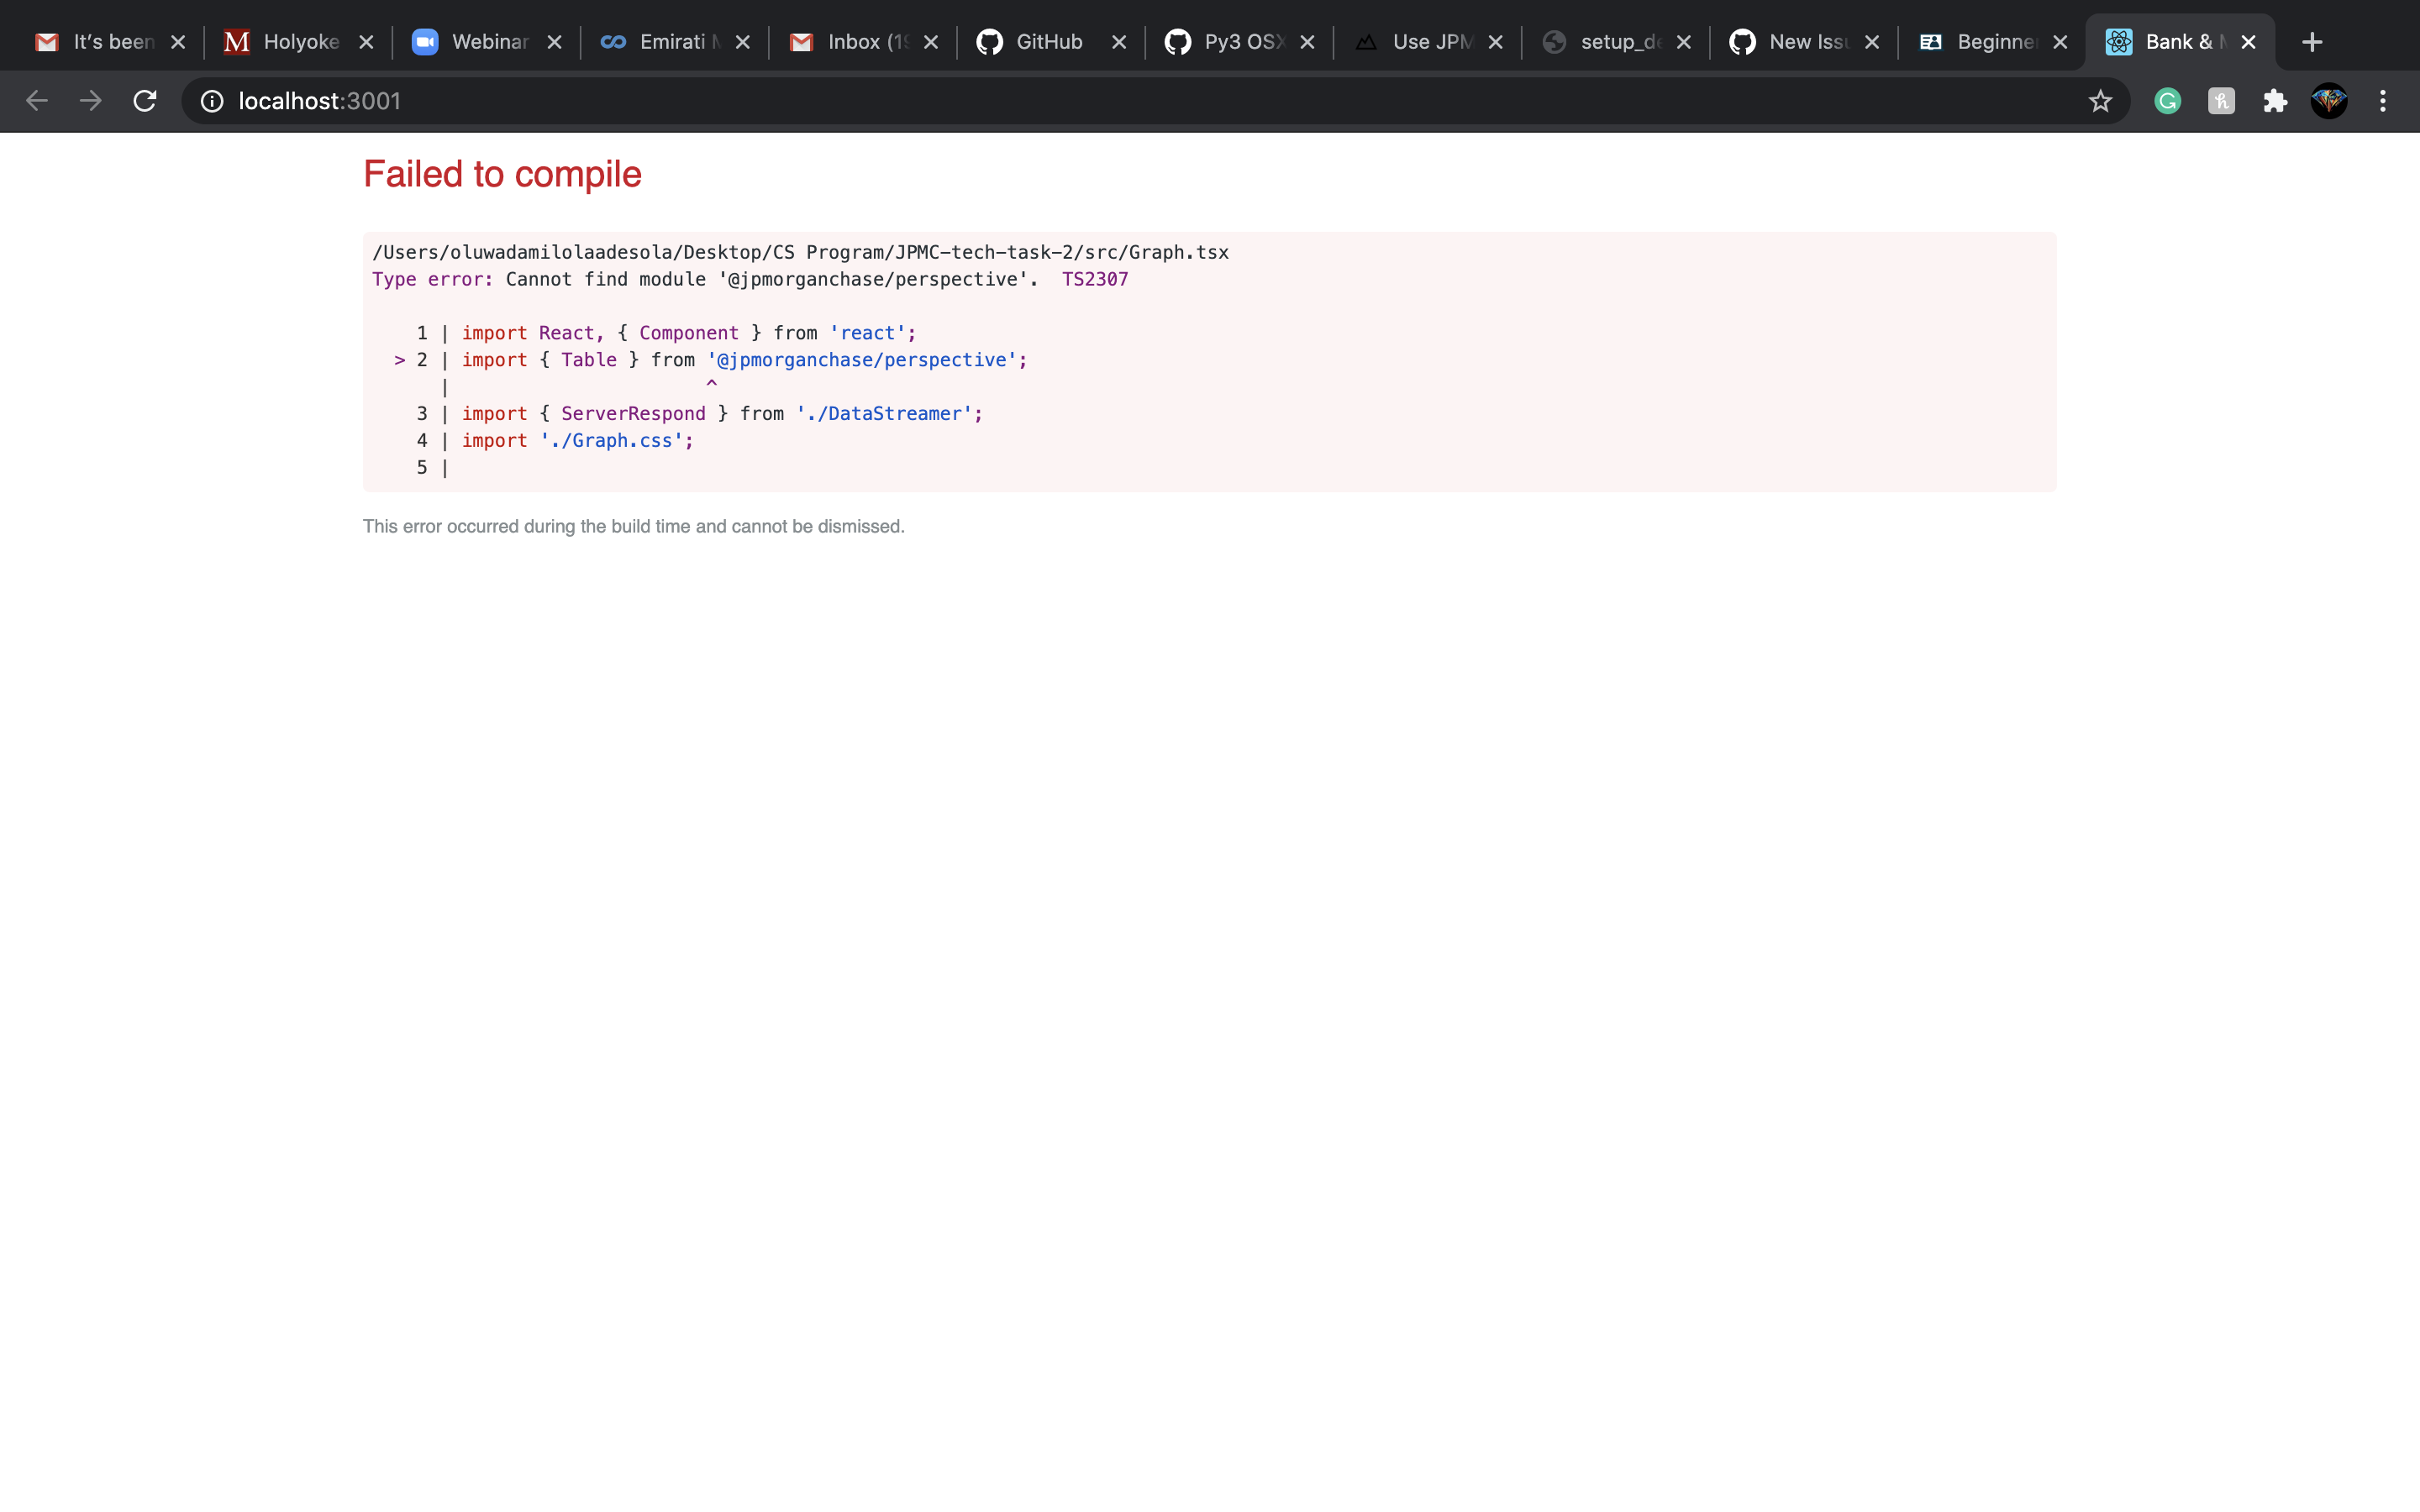This screenshot has height=1512, width=2420.
Task: Switch to the Webinar Zoom tab
Action: [x=488, y=42]
